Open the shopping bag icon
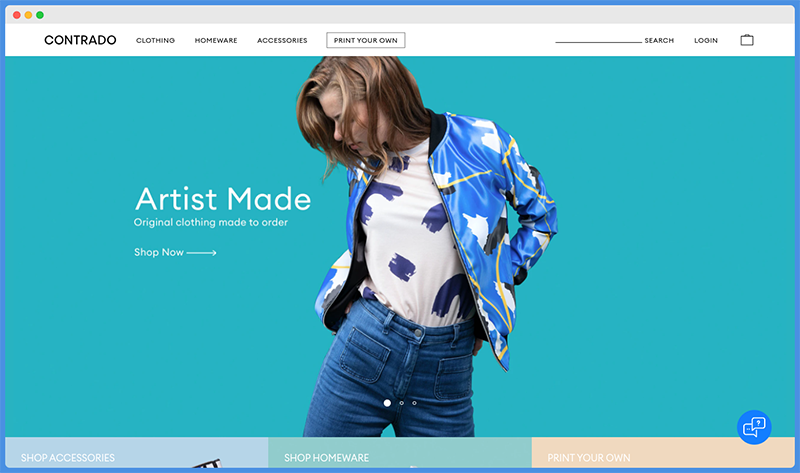Image resolution: width=800 pixels, height=473 pixels. coord(747,40)
